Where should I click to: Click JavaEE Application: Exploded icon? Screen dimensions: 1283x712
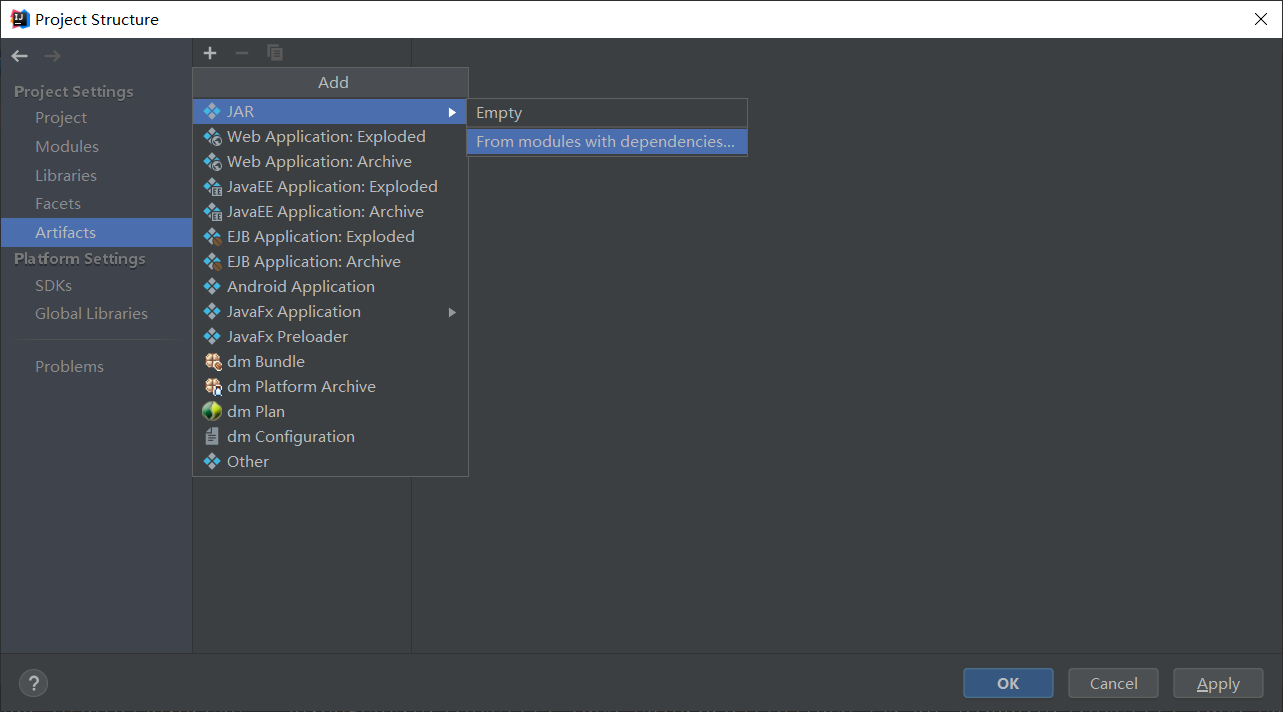tap(212, 187)
